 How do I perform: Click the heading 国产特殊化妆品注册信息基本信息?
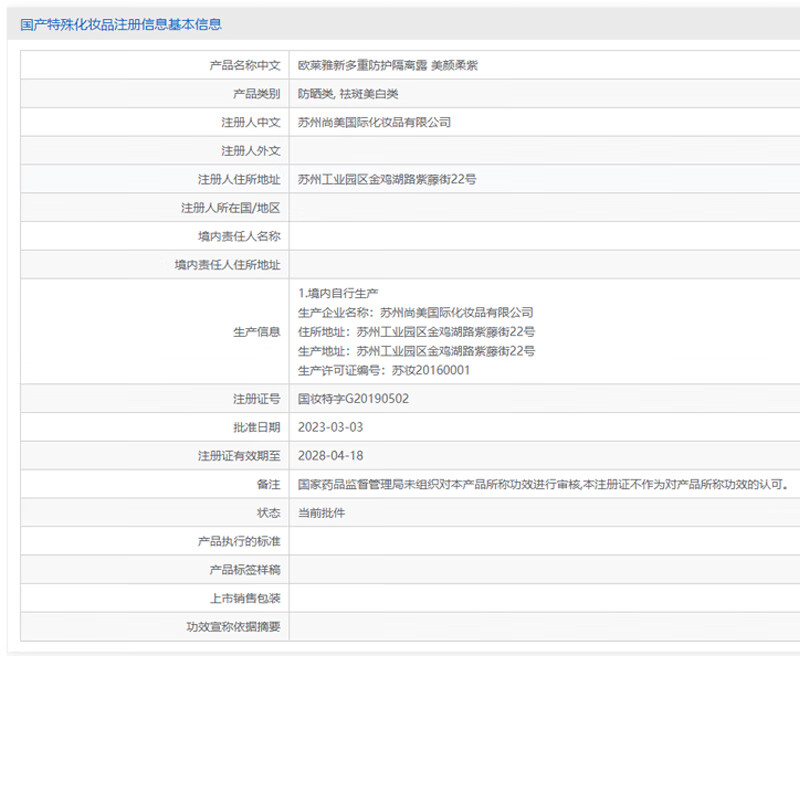pyautogui.click(x=121, y=24)
